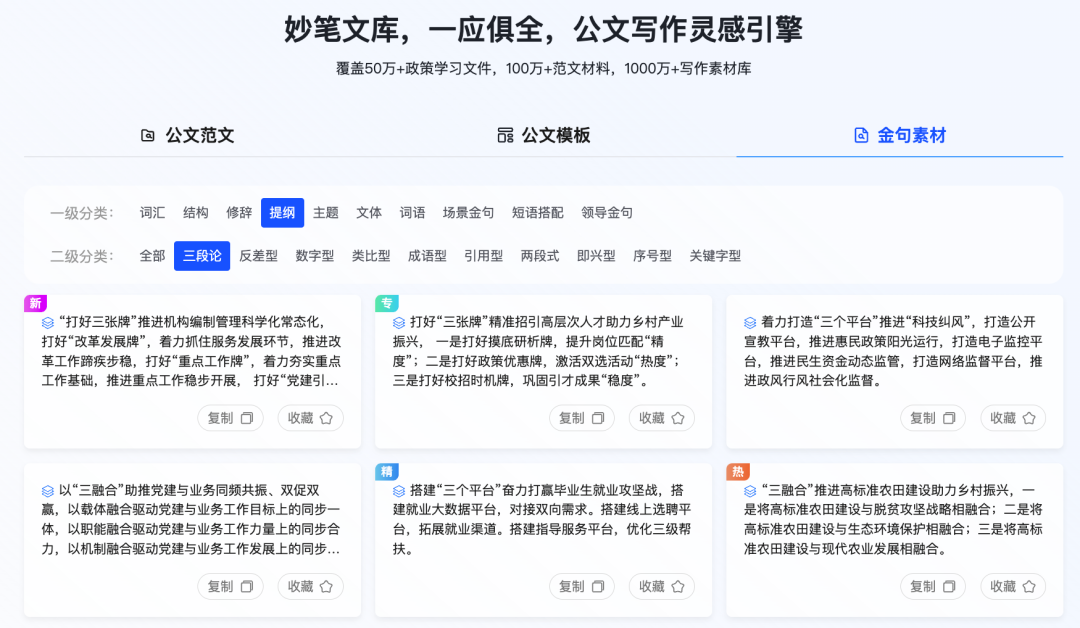Click the 专 badge on the 打好三张牌精准招引 card

(x=386, y=301)
